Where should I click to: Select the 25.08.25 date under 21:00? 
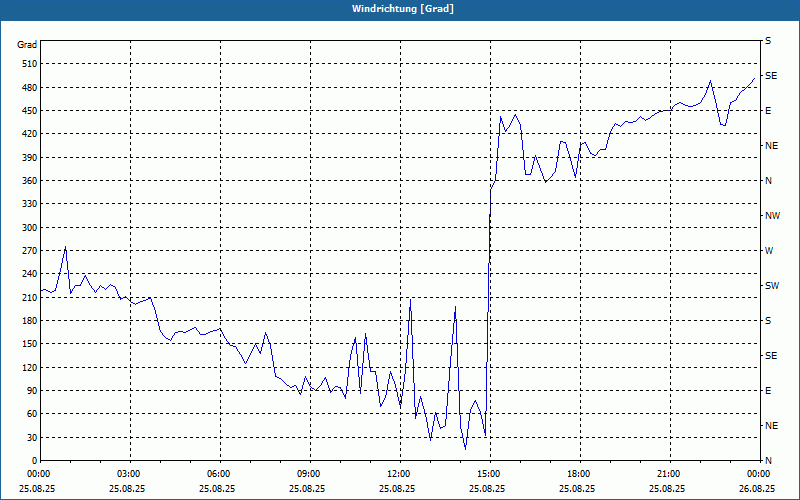pyautogui.click(x=667, y=488)
